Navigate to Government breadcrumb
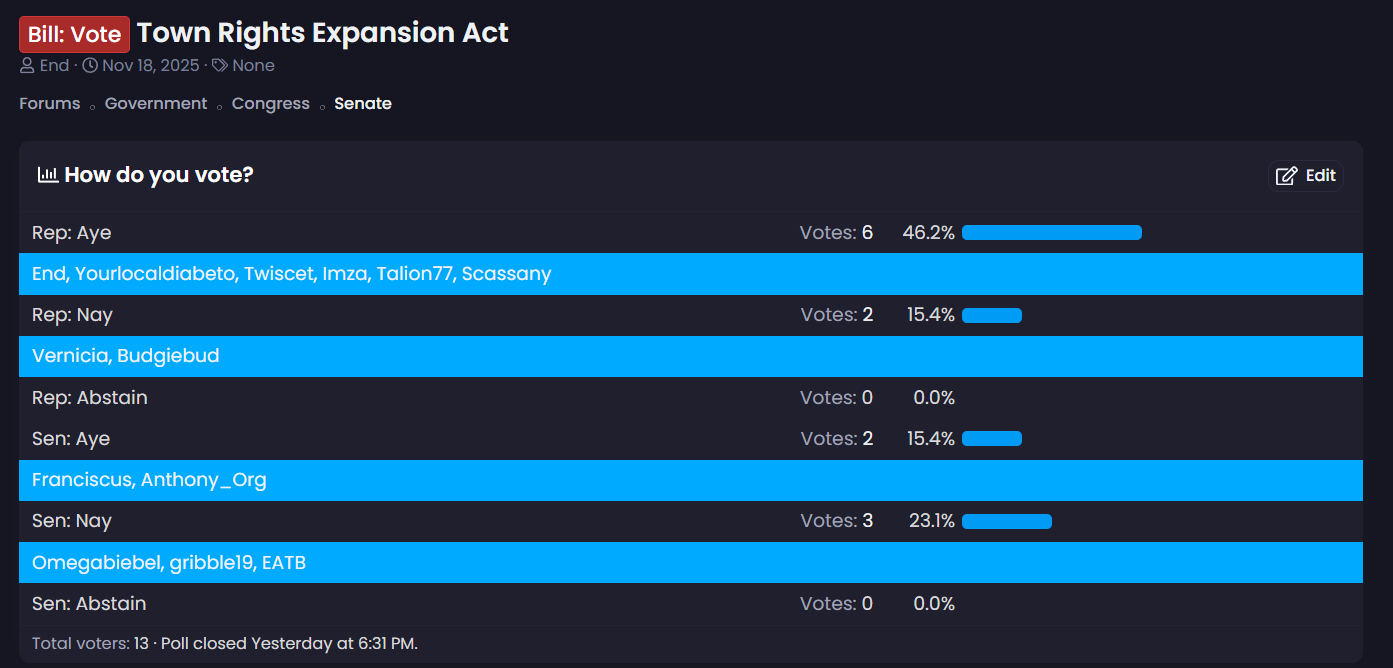The height and width of the screenshot is (668, 1393). [x=156, y=104]
